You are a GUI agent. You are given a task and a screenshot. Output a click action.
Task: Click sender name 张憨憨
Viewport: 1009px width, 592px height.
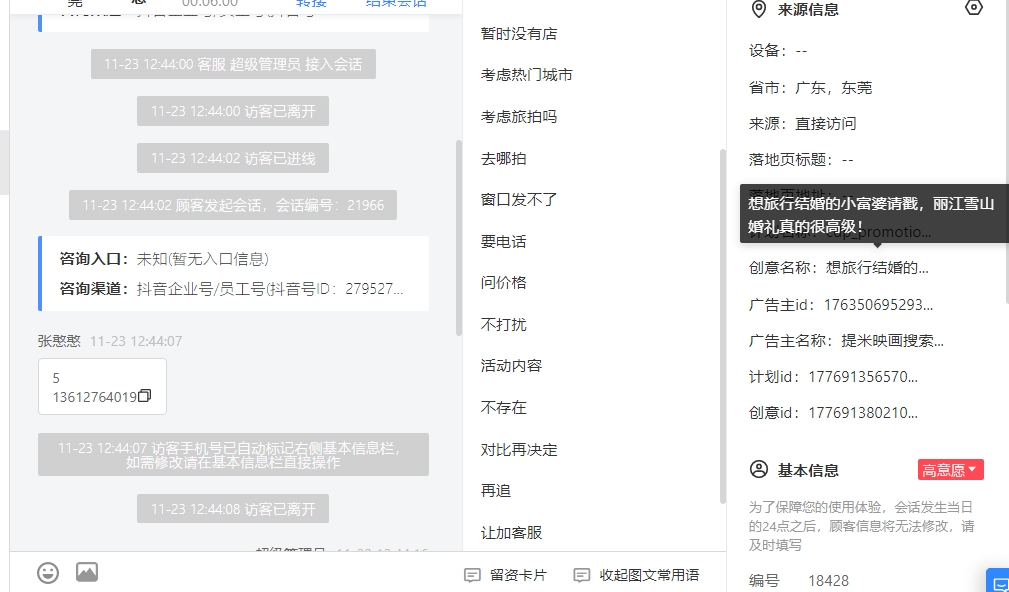[x=59, y=341]
